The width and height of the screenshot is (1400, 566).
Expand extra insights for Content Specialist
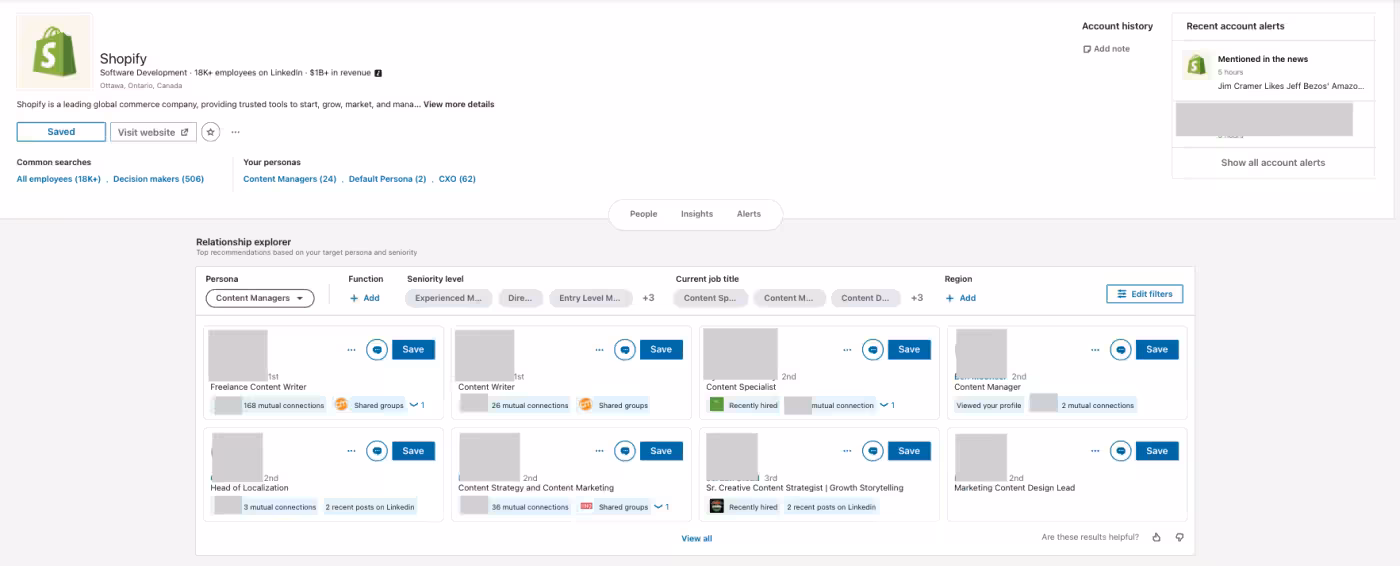point(887,405)
